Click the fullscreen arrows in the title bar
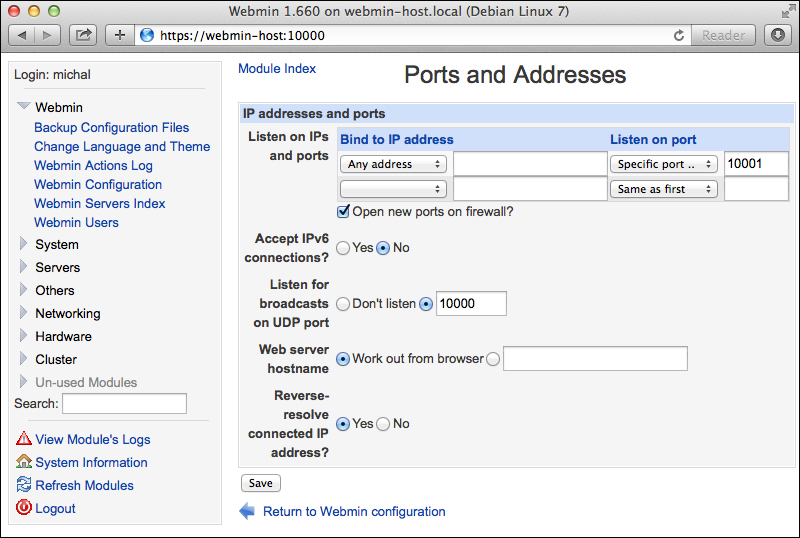Image resolution: width=800 pixels, height=538 pixels. (787, 11)
